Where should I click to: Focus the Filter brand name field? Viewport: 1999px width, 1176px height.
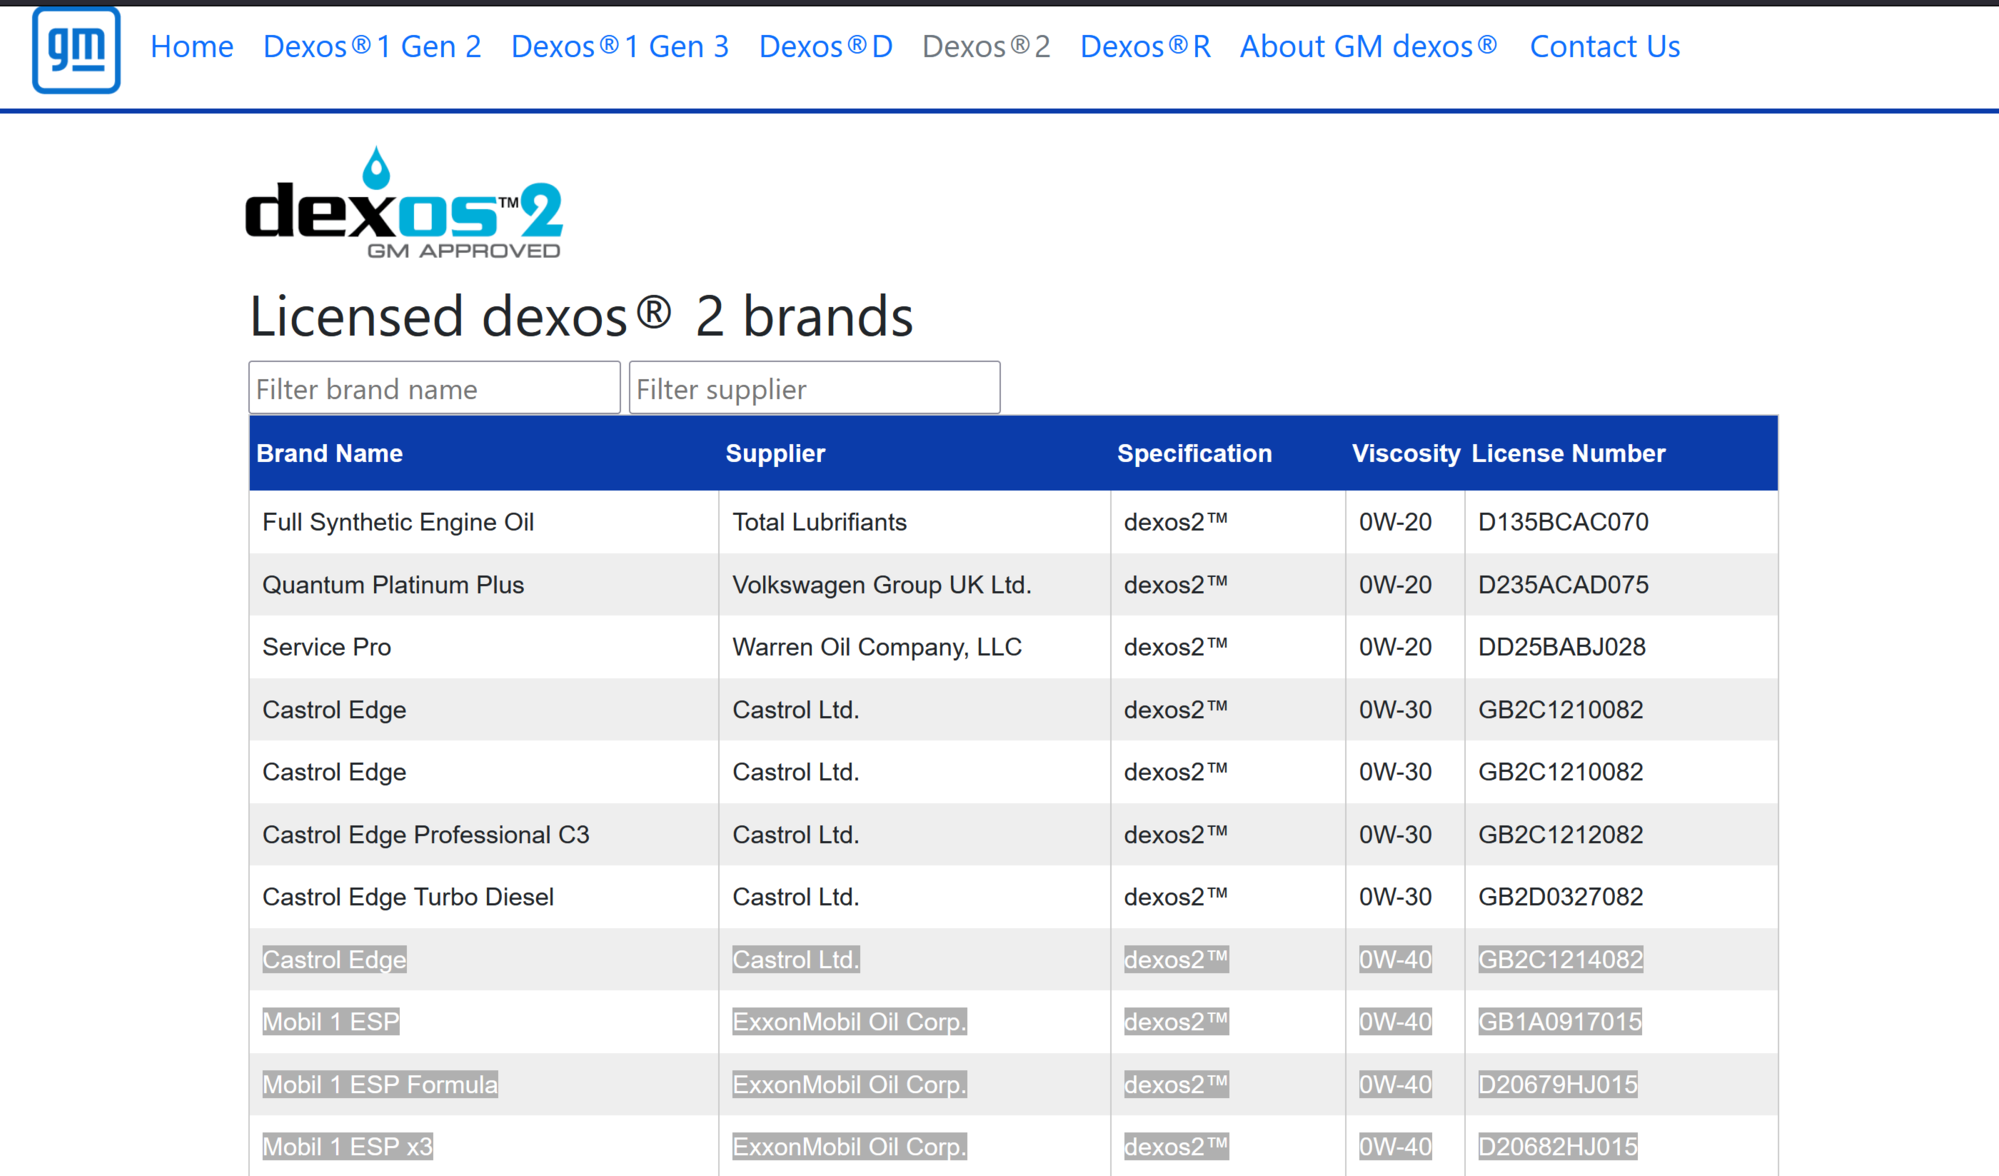(434, 388)
